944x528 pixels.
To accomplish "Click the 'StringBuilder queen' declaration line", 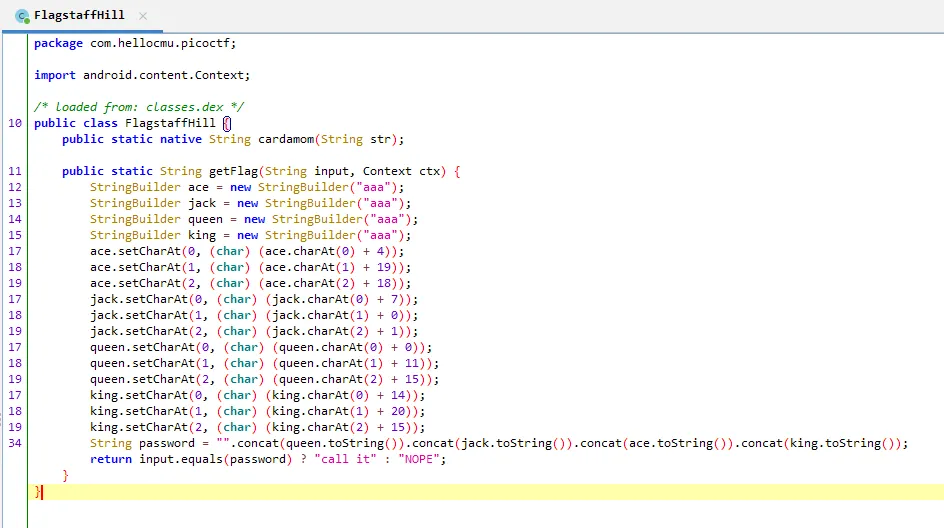I will (253, 219).
